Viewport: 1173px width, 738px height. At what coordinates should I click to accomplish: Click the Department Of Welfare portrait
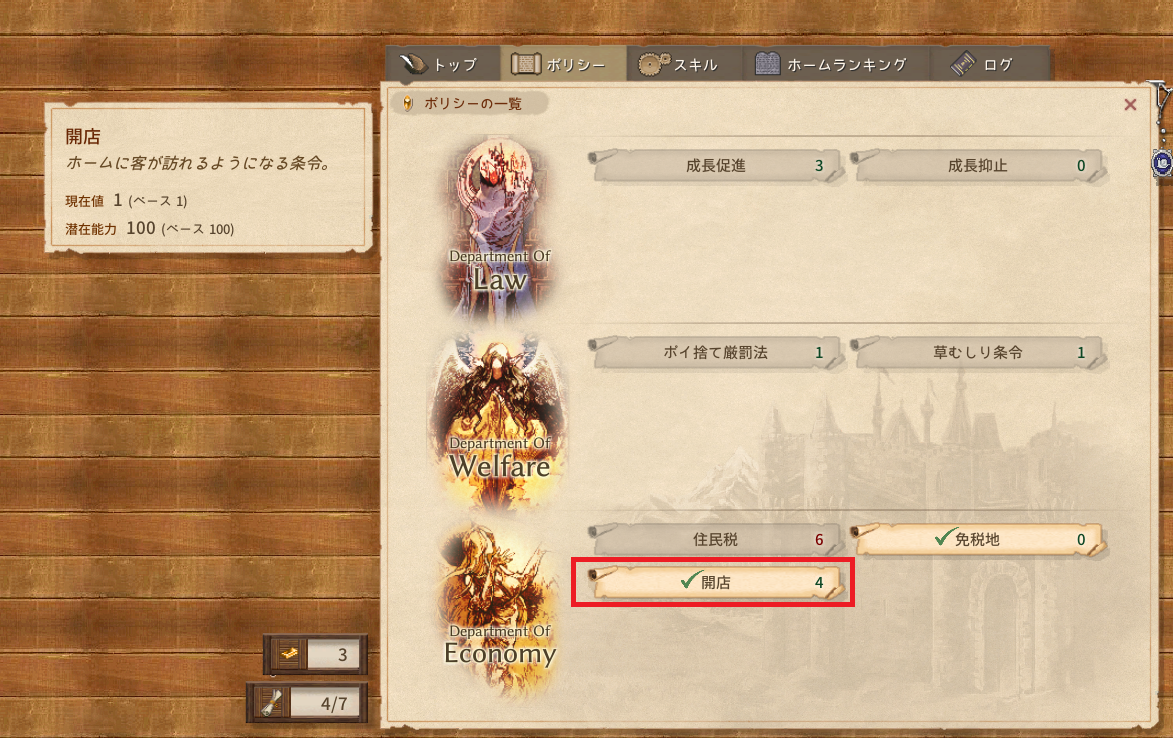[x=500, y=419]
